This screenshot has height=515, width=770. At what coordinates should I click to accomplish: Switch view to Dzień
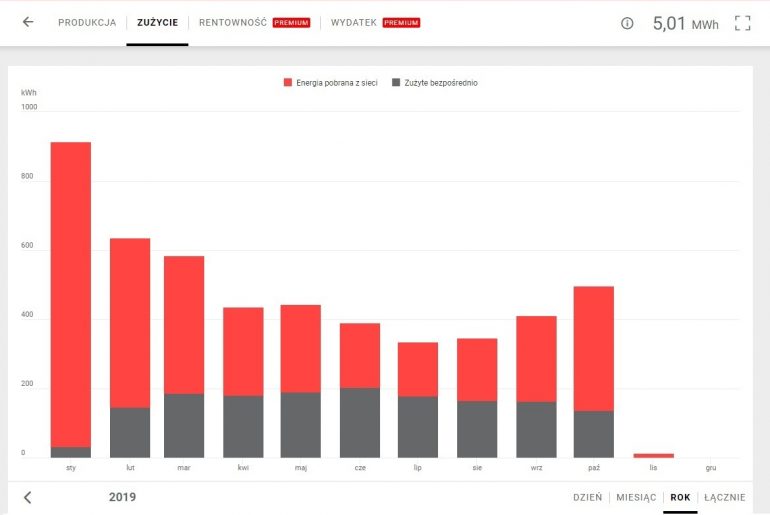pyautogui.click(x=587, y=497)
